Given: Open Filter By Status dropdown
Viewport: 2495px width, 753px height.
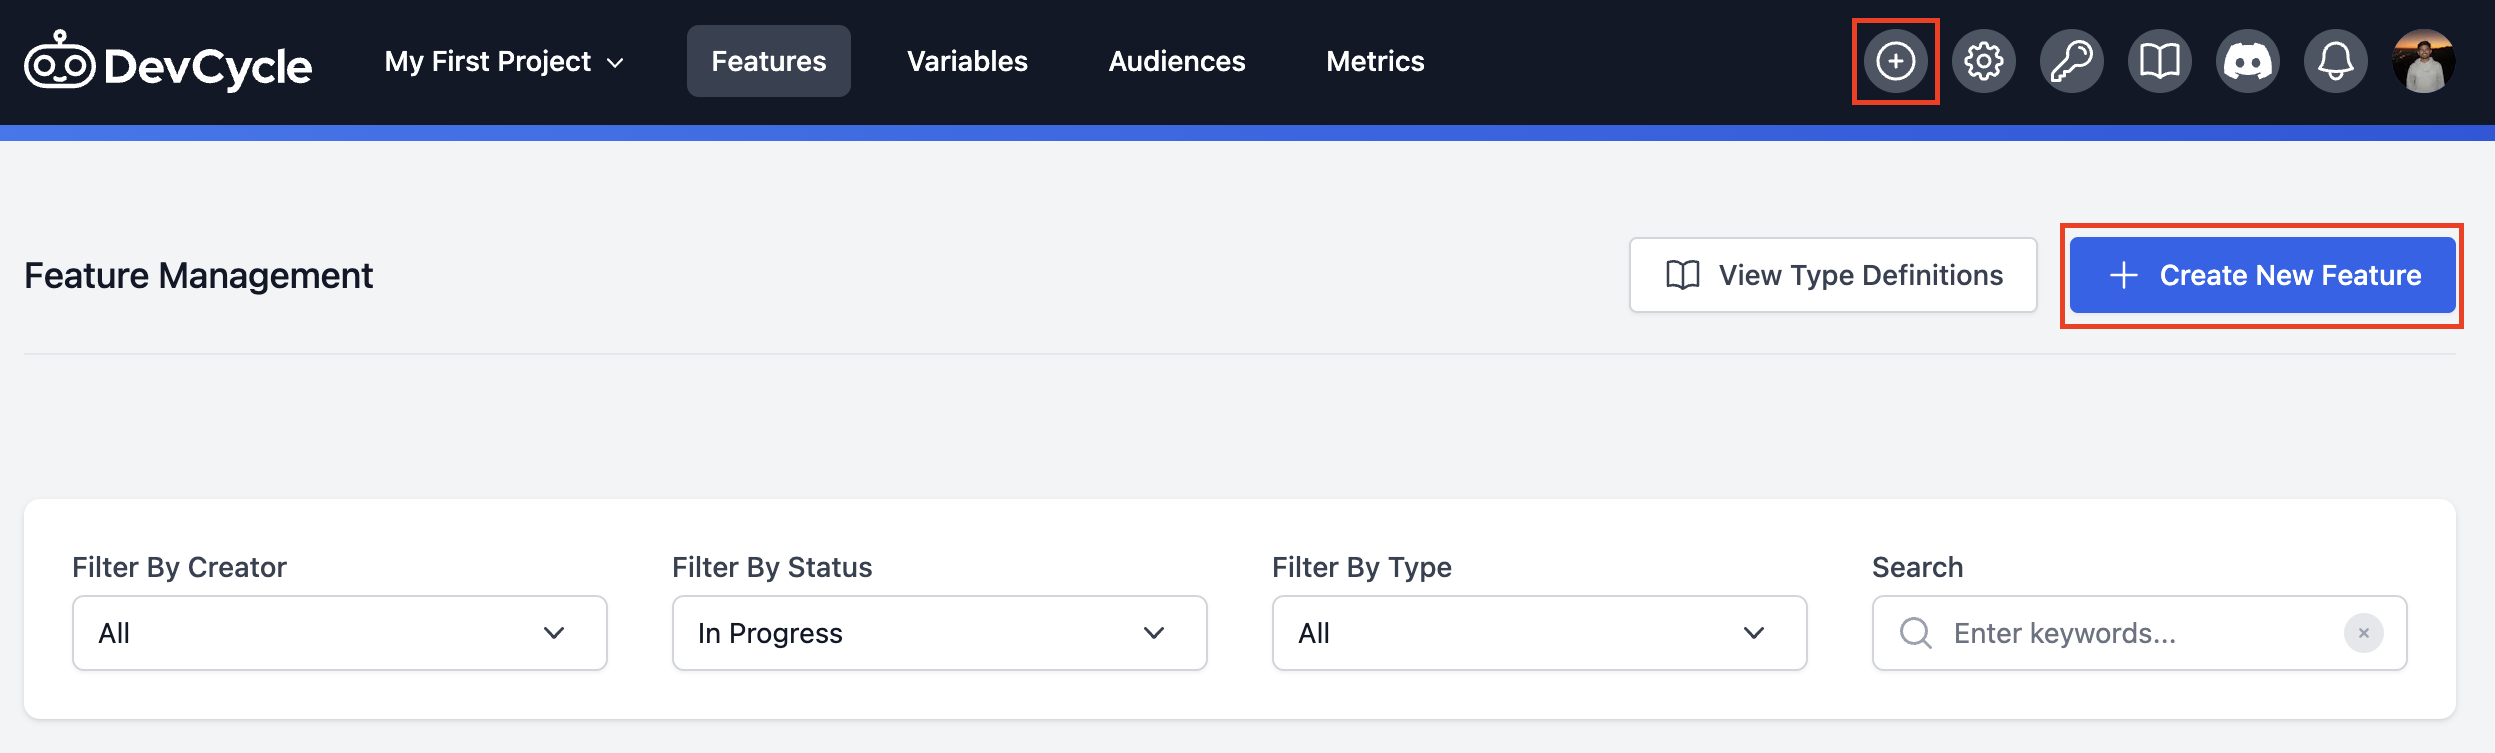Looking at the screenshot, I should pos(939,633).
